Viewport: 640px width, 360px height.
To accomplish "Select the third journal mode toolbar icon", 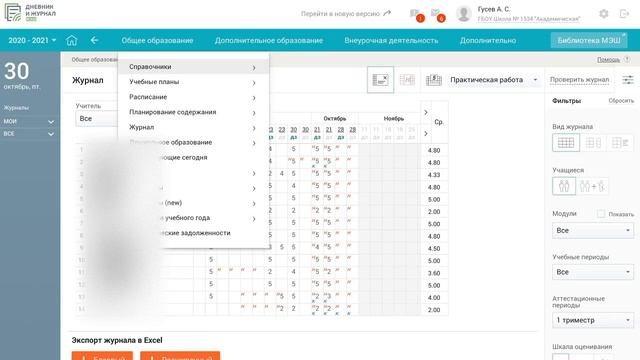I will click(x=433, y=80).
